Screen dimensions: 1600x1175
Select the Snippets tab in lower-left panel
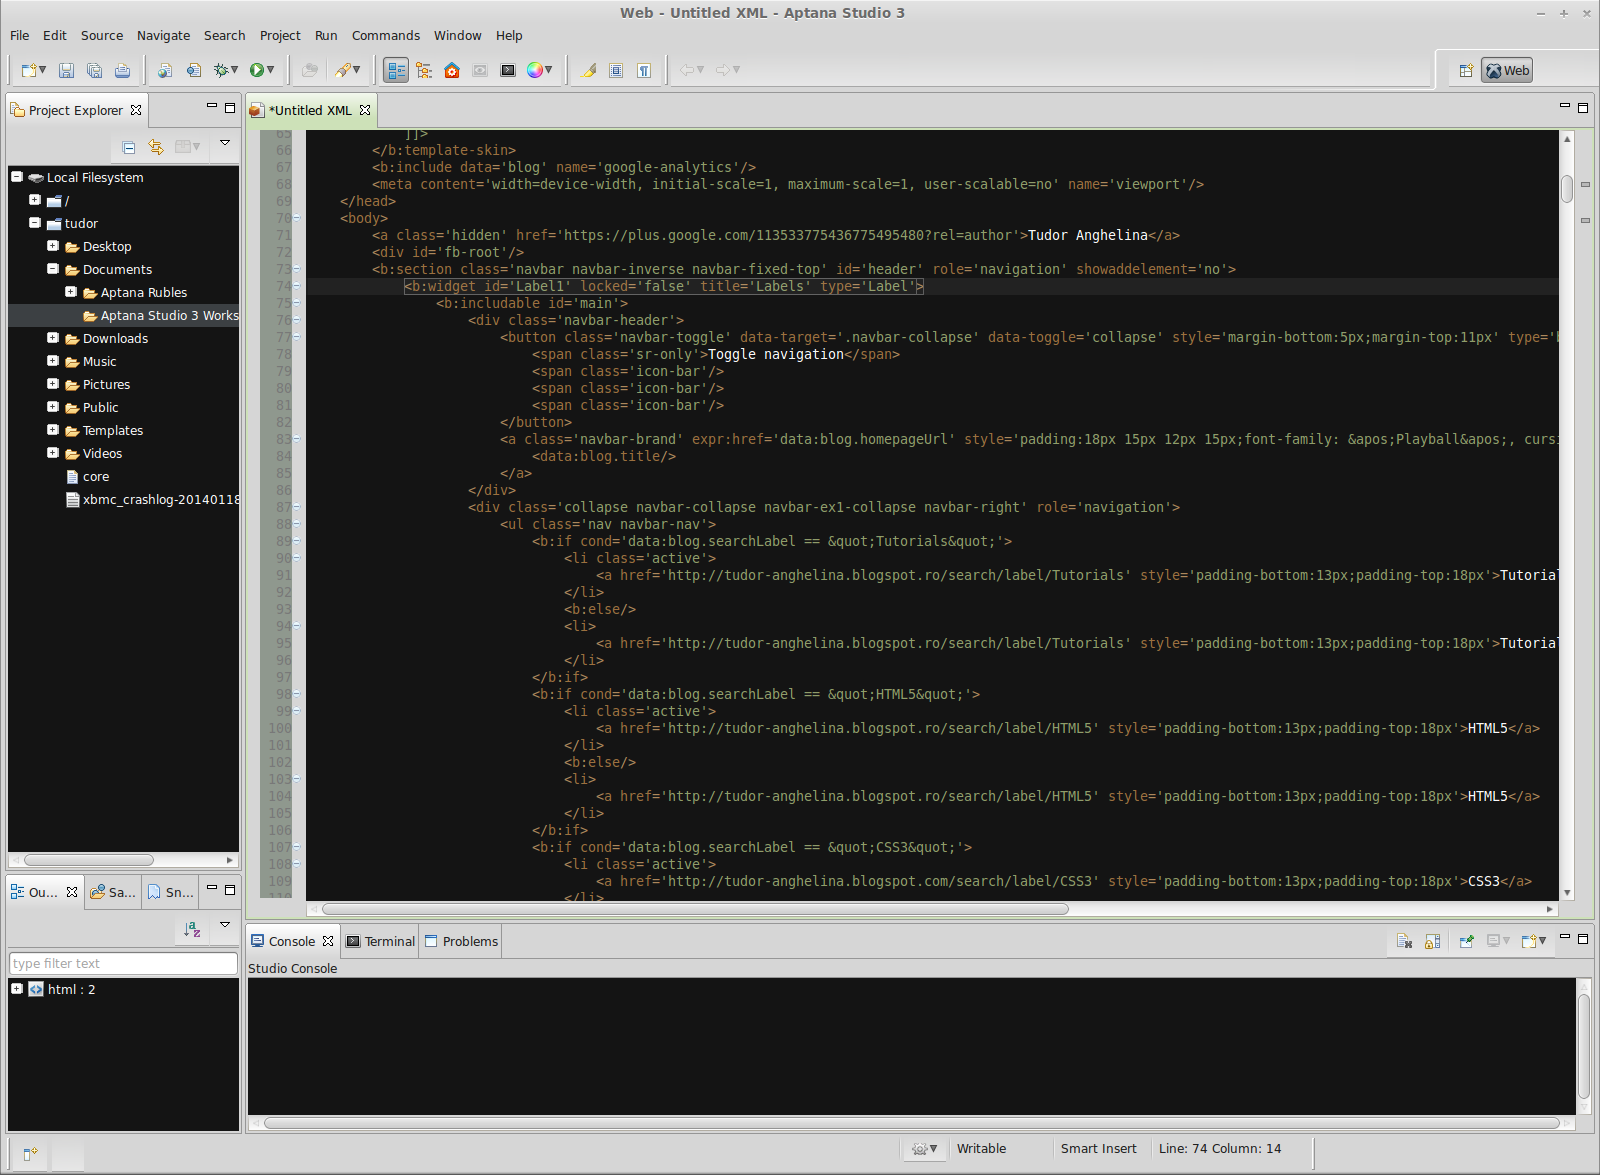tap(171, 892)
